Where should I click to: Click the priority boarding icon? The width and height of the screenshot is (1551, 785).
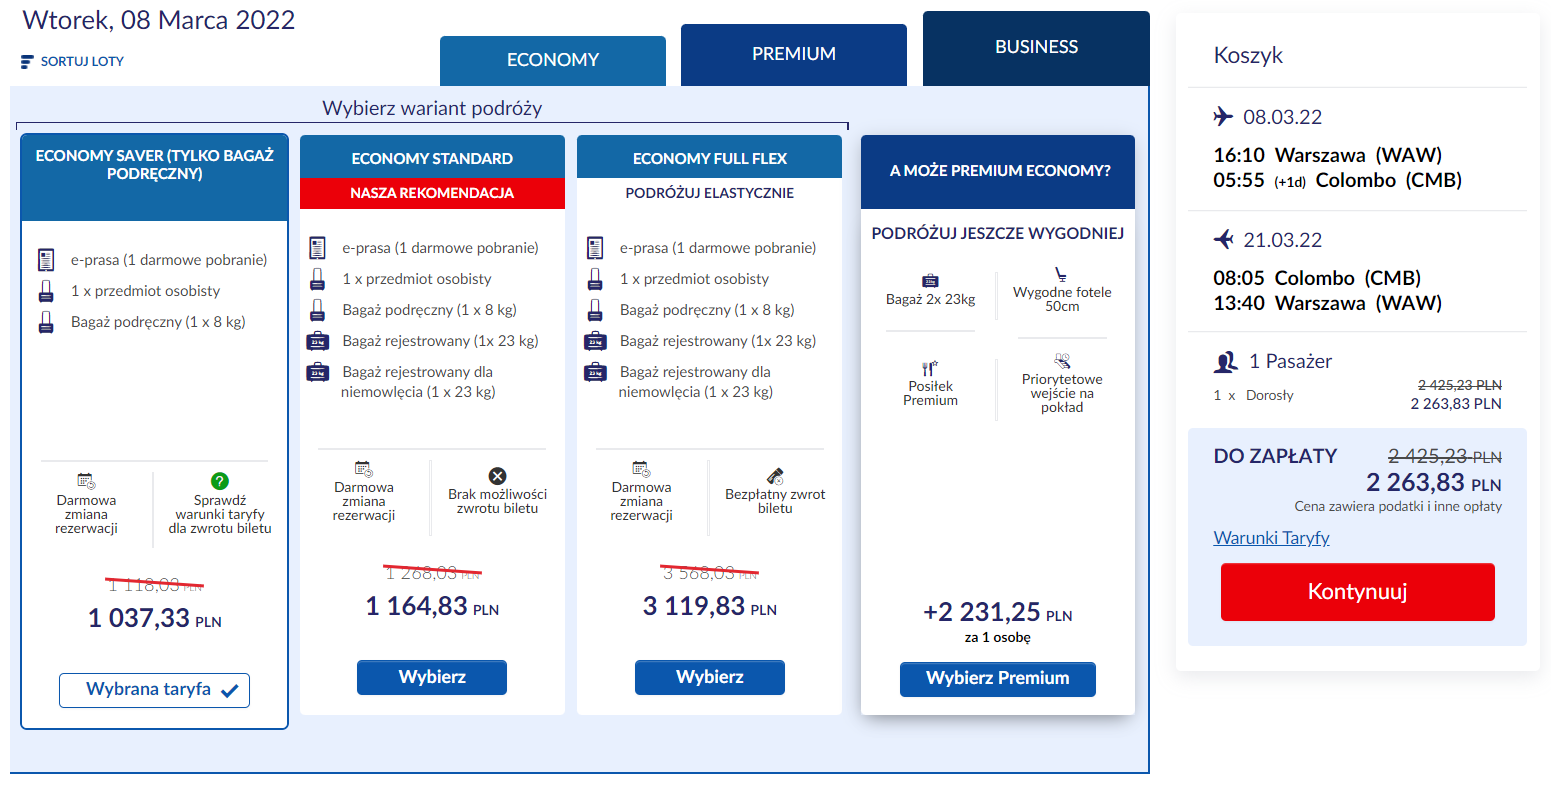point(1062,360)
